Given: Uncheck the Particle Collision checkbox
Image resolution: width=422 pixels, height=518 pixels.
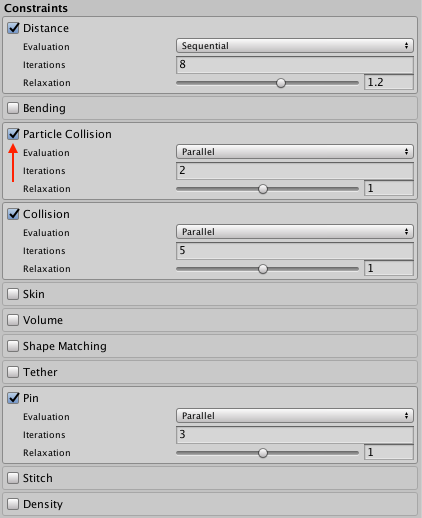Looking at the screenshot, I should 13,134.
